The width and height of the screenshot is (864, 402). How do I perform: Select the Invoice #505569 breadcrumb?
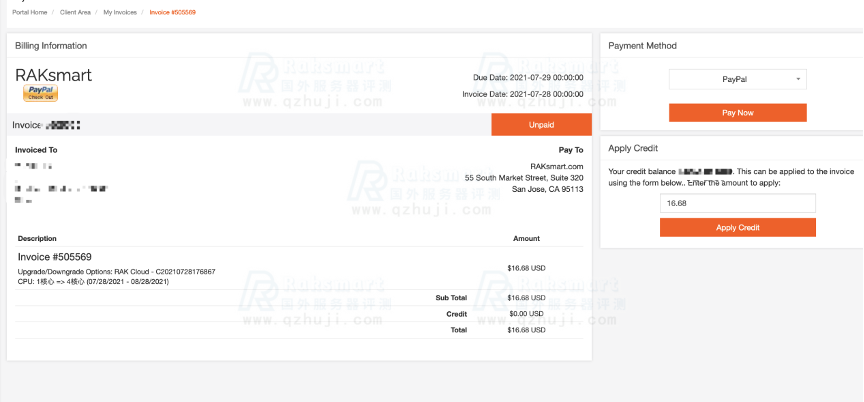(172, 12)
